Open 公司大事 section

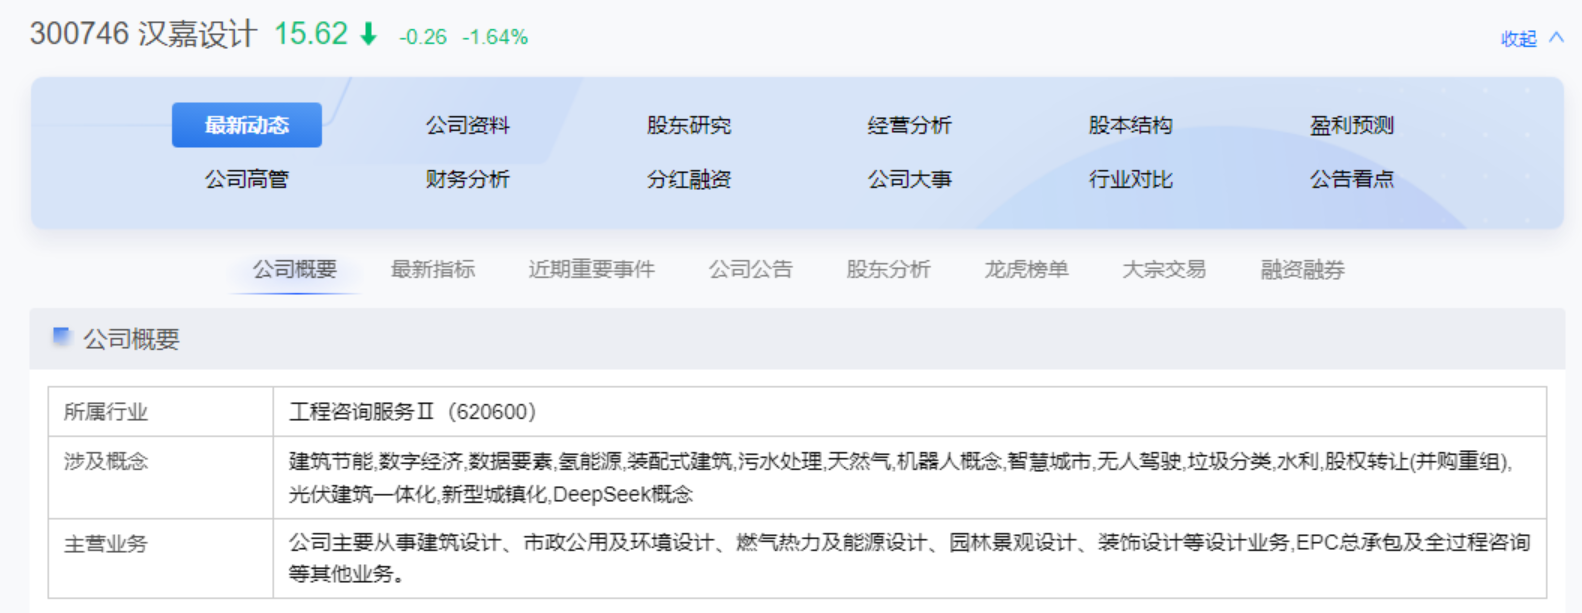pos(910,179)
